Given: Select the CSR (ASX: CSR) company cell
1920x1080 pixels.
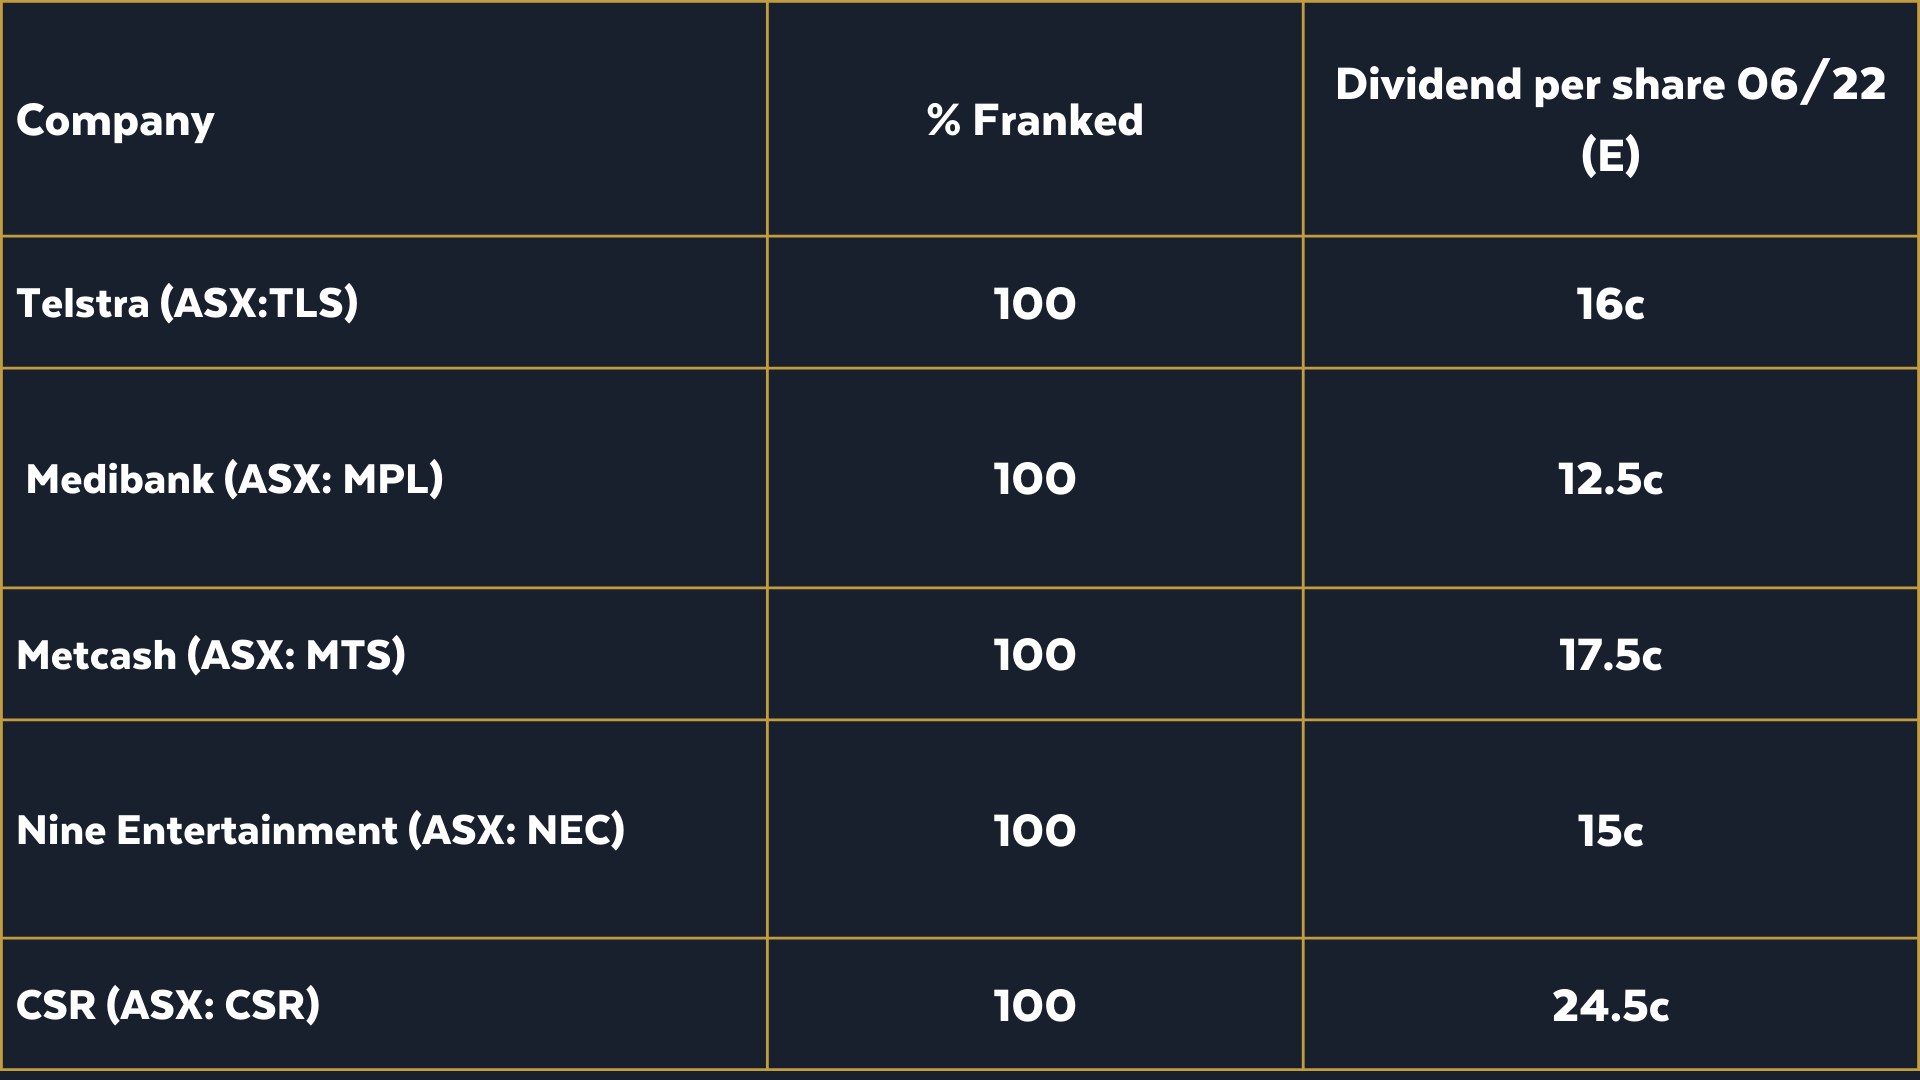Looking at the screenshot, I should click(x=168, y=1005).
